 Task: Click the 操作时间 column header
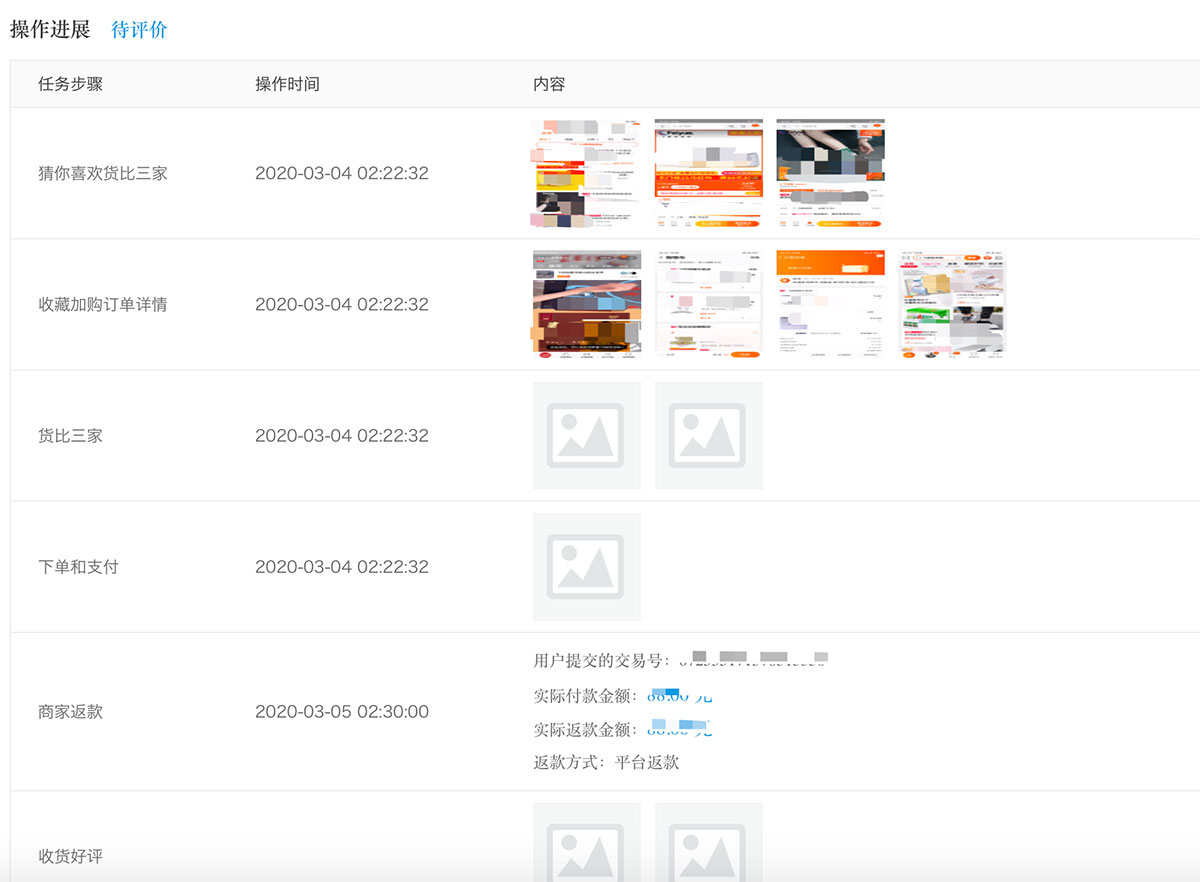[287, 84]
